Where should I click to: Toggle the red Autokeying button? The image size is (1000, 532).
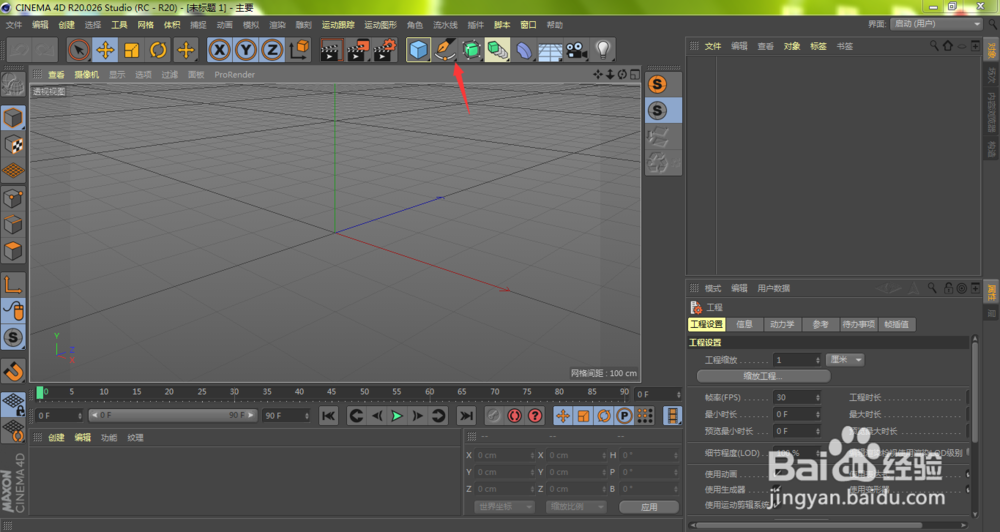point(514,416)
